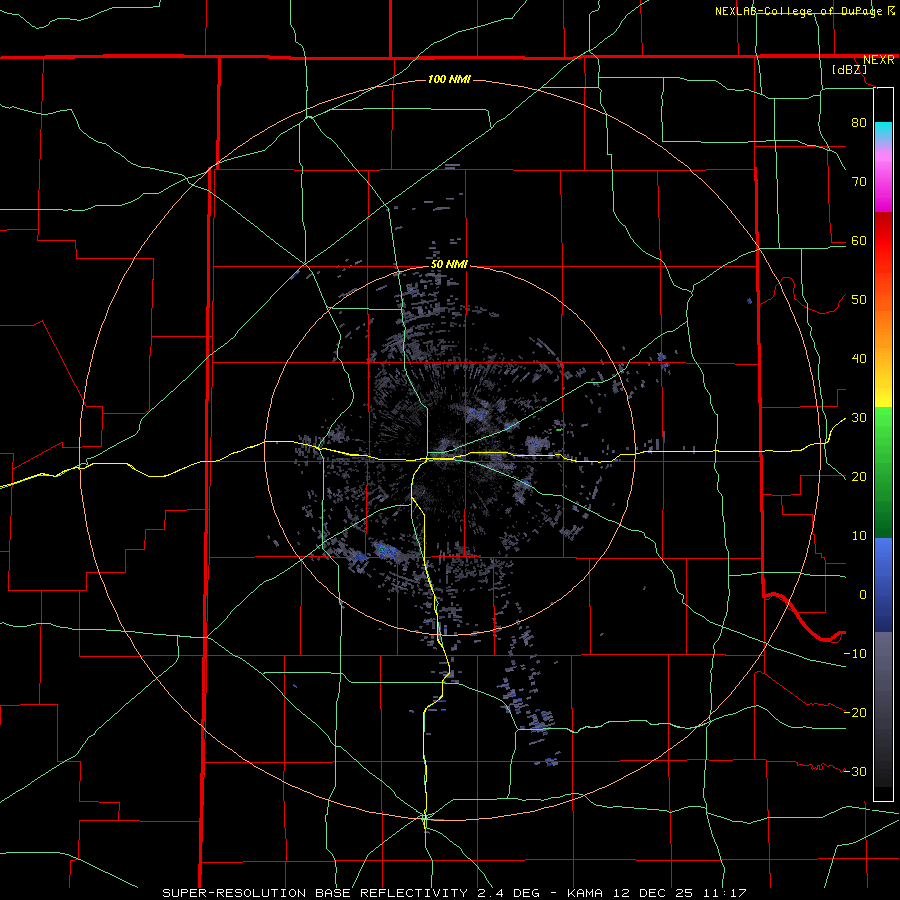This screenshot has width=900, height=900.
Task: Click the 80 value on the dBZ scale
Action: [859, 122]
